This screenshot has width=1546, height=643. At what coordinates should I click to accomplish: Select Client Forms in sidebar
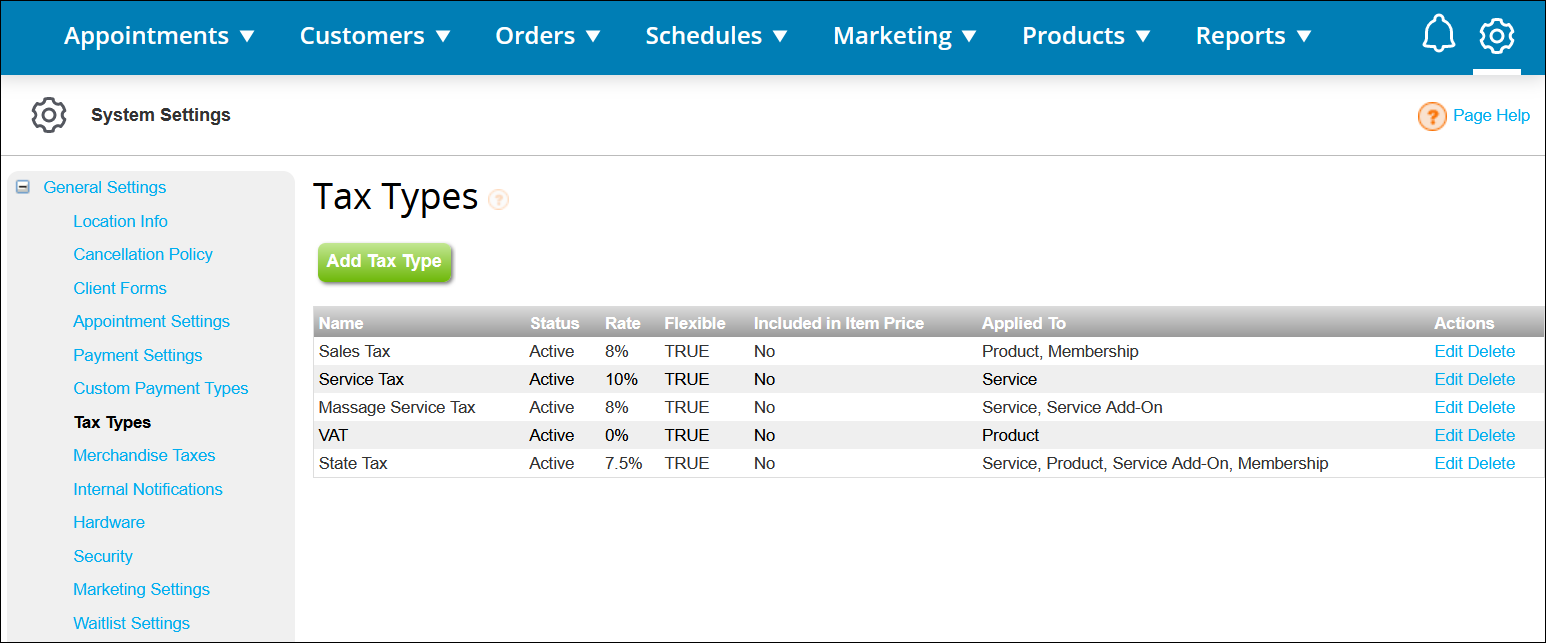[120, 288]
